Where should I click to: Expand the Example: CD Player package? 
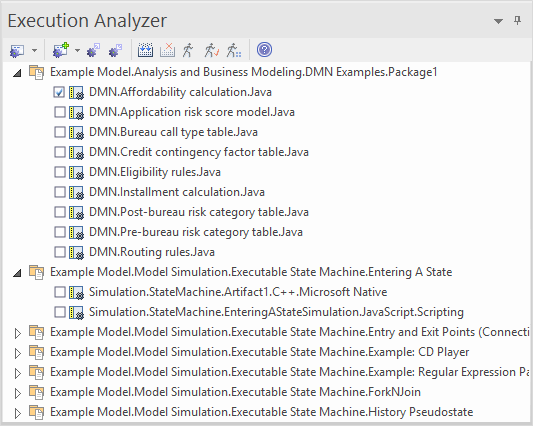[x=18, y=353]
